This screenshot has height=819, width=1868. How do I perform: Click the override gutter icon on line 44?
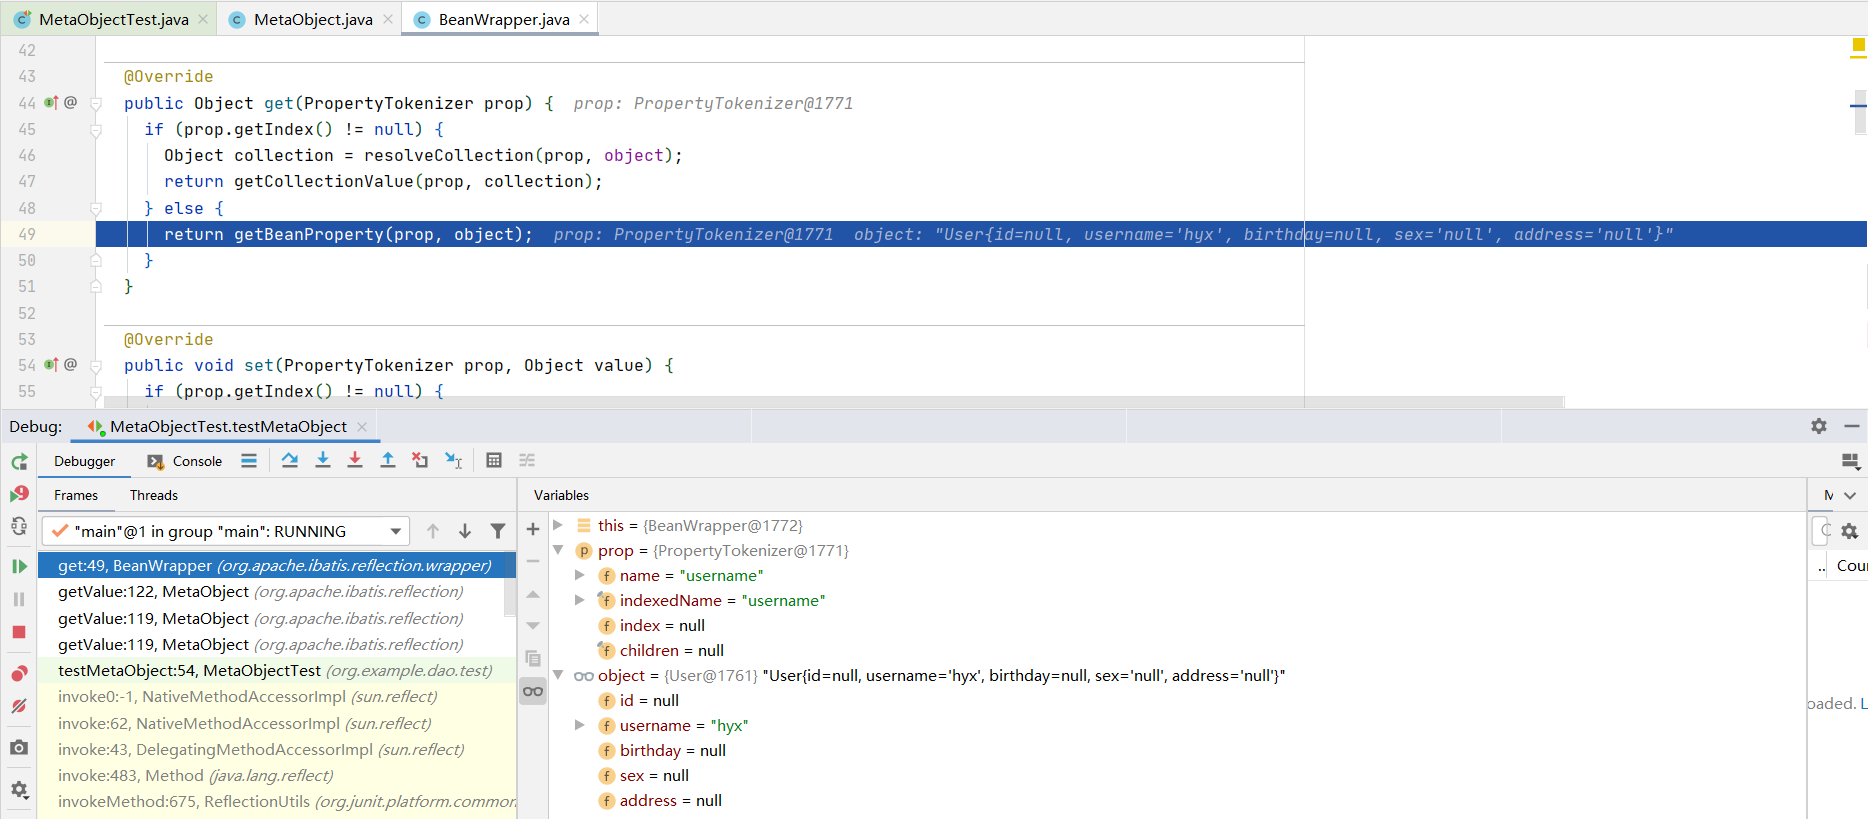51,102
